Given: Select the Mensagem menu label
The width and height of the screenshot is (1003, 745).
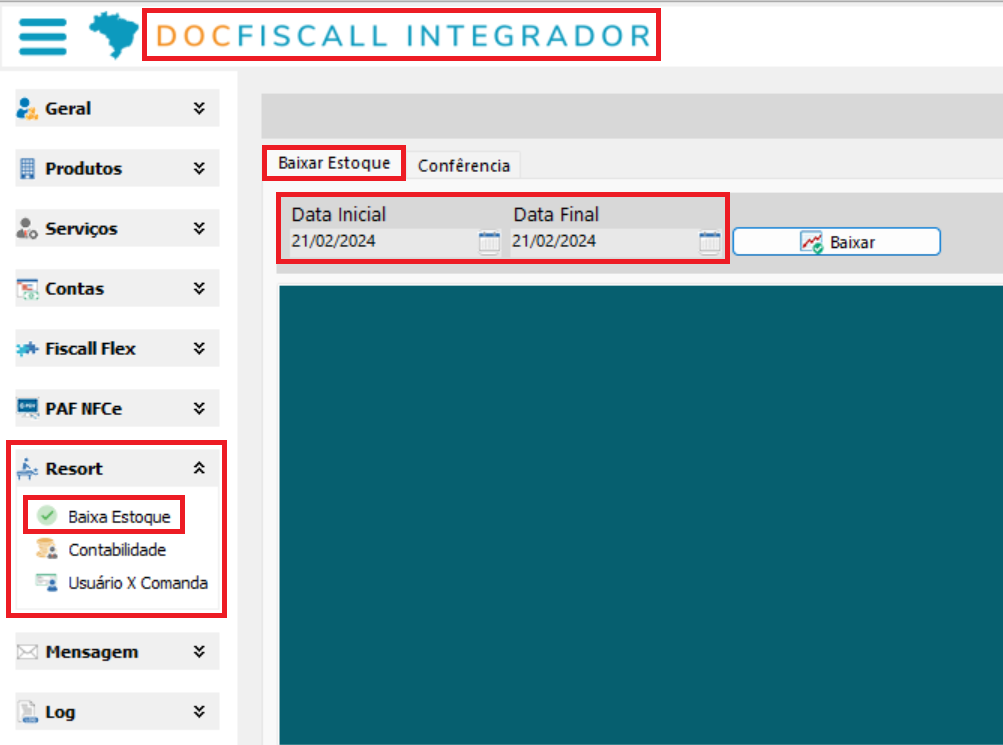Looking at the screenshot, I should point(91,652).
